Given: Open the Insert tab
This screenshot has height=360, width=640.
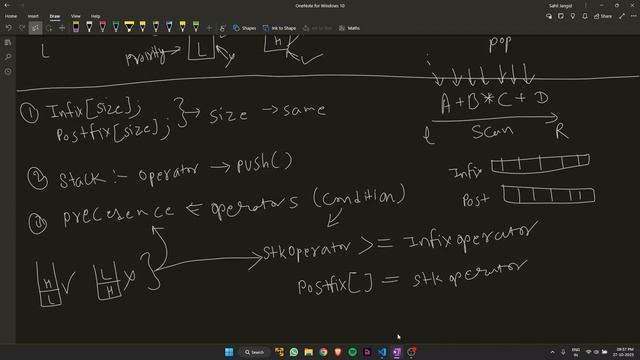Looking at the screenshot, I should click(33, 16).
